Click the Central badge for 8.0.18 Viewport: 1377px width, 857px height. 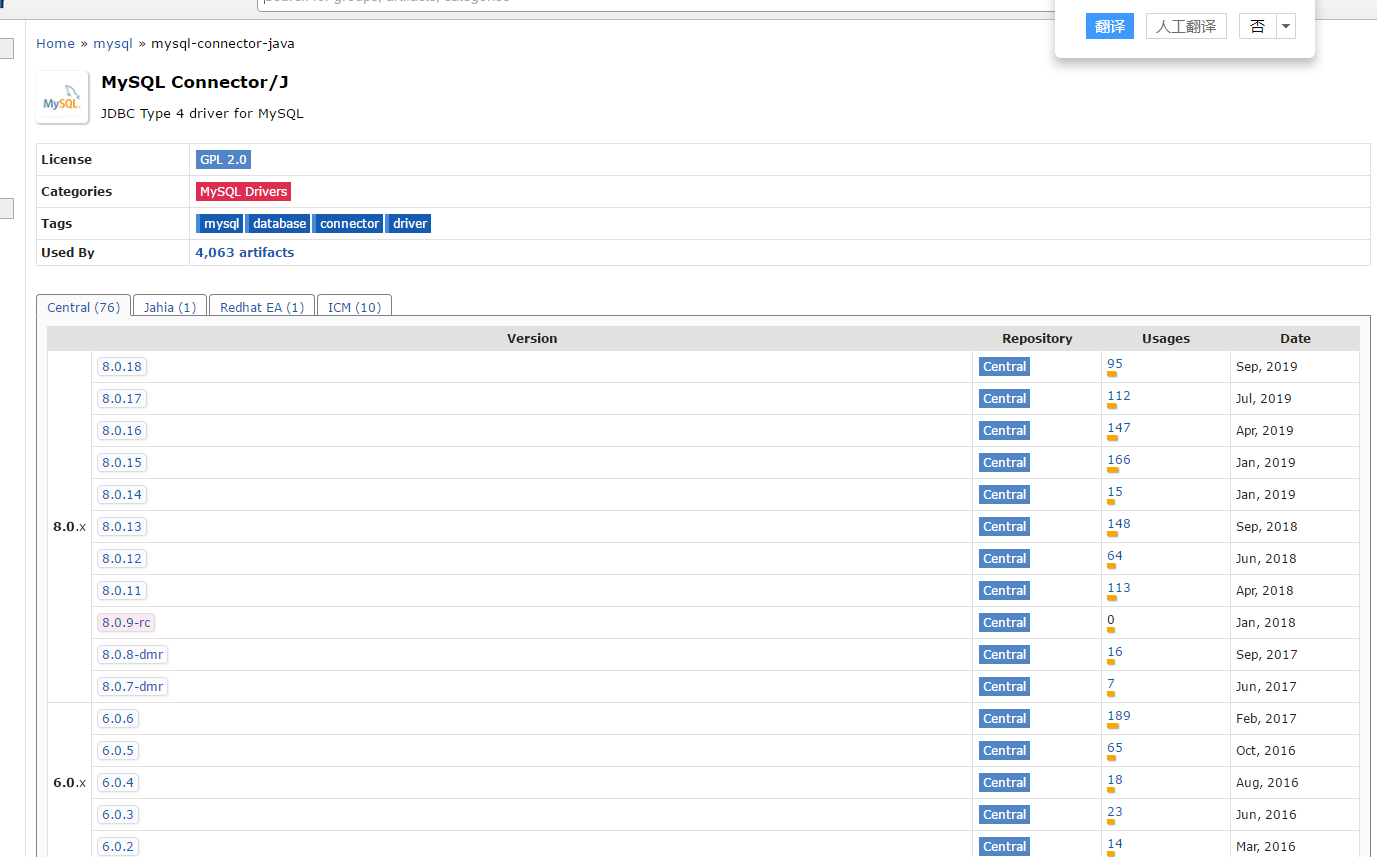tap(1004, 366)
